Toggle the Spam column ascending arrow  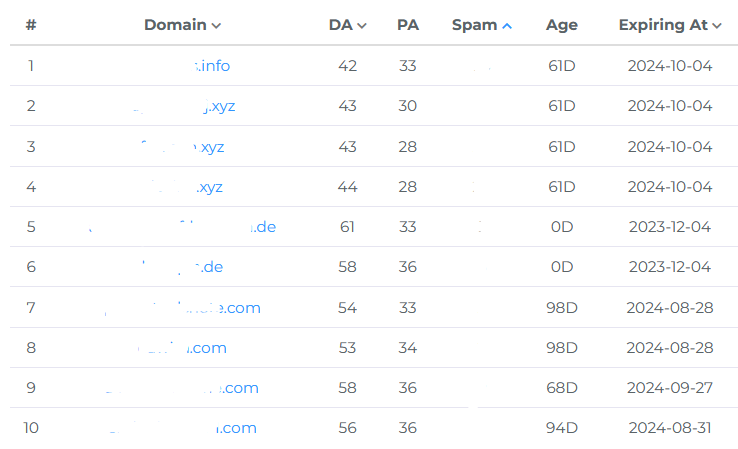coord(507,26)
